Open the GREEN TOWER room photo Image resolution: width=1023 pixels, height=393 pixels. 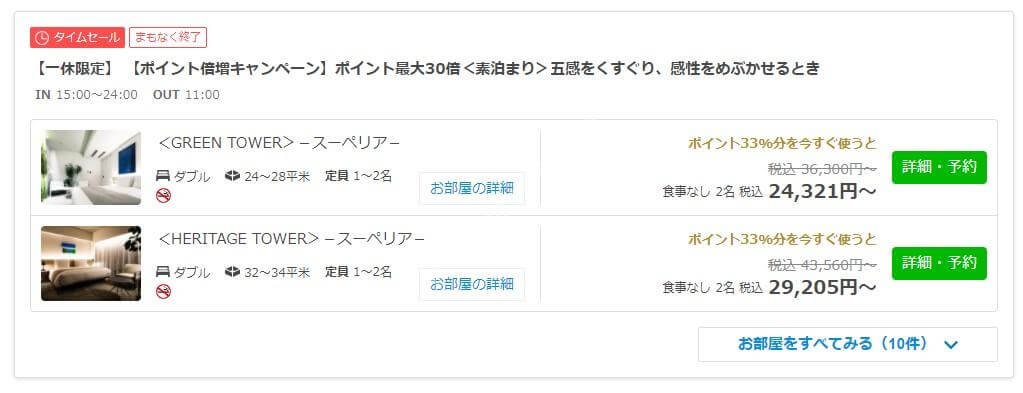[x=91, y=167]
